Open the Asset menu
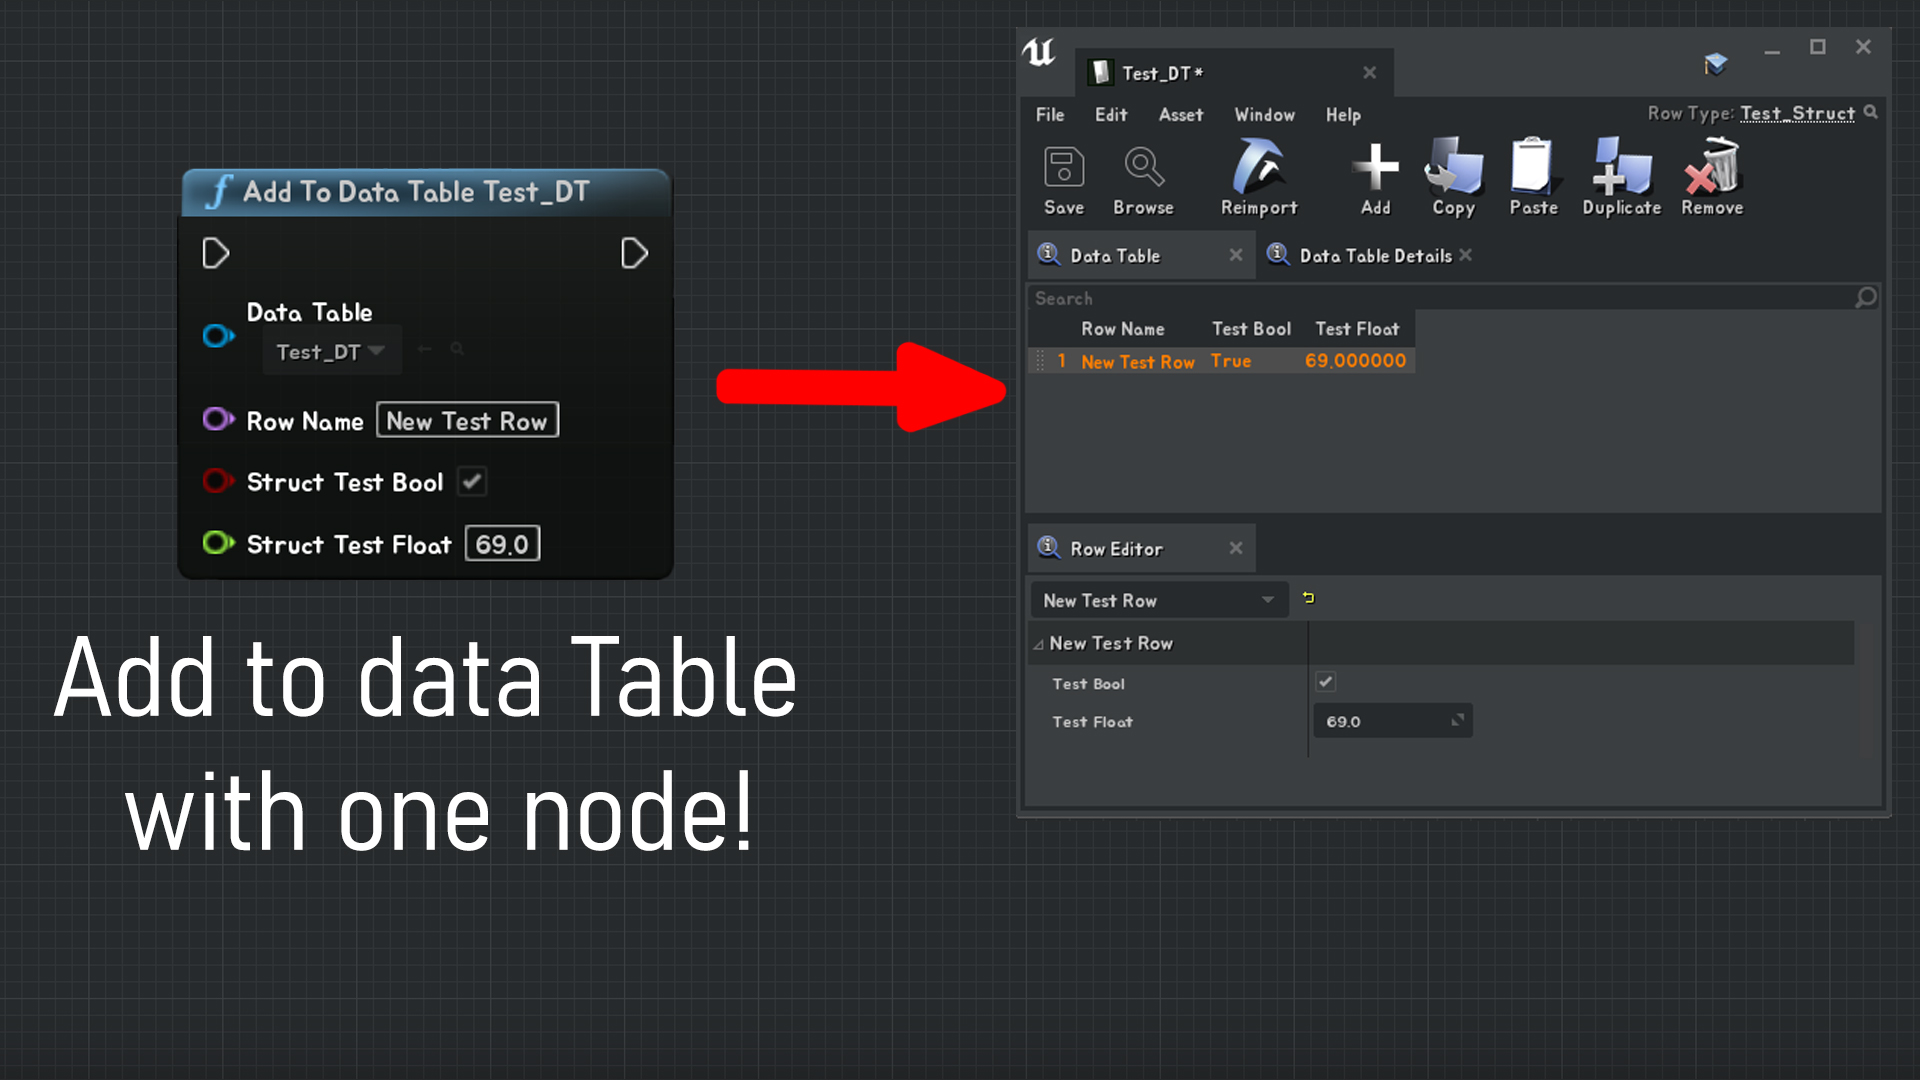 (1180, 115)
